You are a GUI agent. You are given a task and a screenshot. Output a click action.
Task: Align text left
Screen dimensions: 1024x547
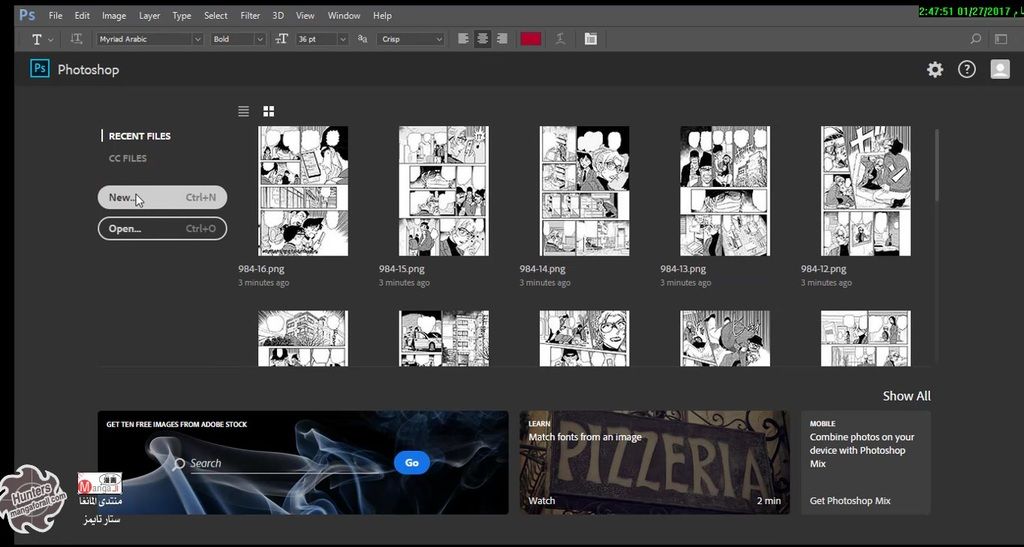(463, 39)
